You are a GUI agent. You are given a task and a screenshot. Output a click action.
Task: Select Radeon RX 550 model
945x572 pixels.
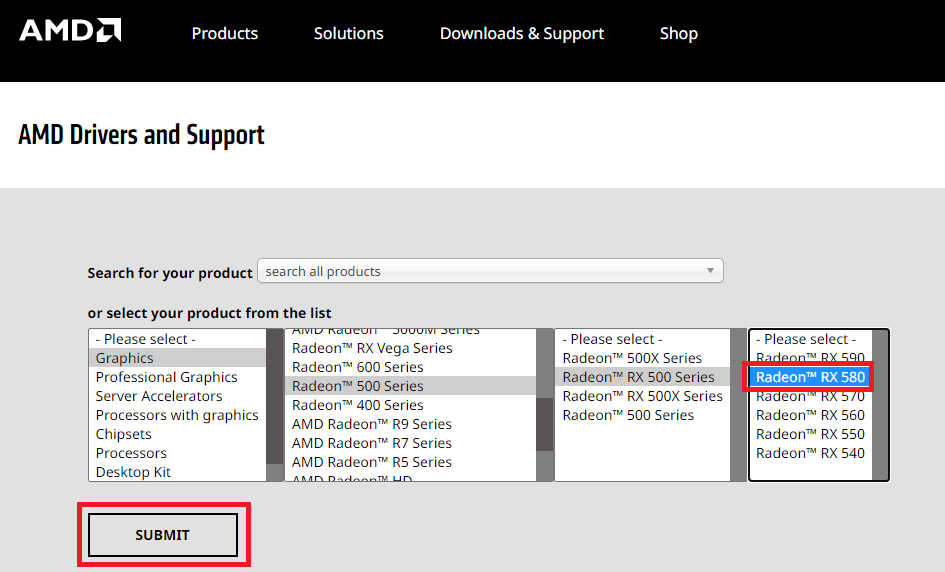pos(811,434)
